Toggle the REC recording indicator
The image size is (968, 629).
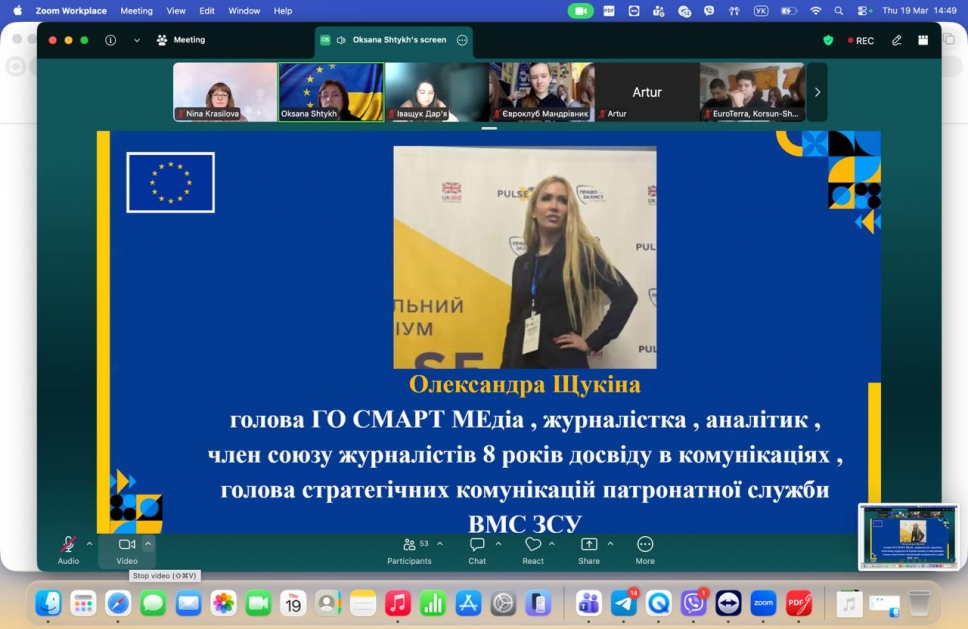(860, 41)
